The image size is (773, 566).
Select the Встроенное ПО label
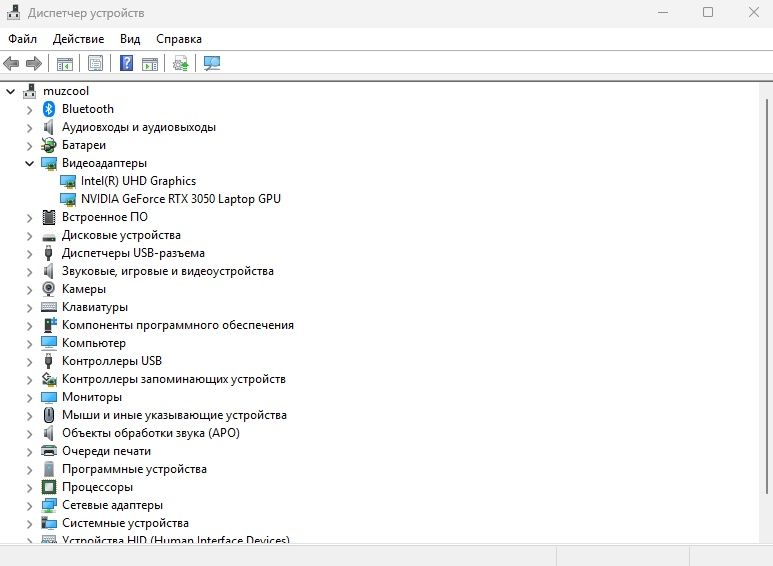click(x=105, y=217)
